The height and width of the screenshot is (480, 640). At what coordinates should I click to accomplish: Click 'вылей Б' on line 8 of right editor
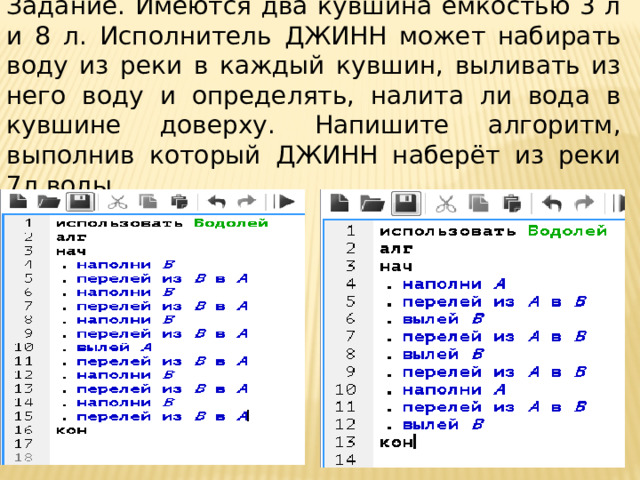pyautogui.click(x=443, y=354)
